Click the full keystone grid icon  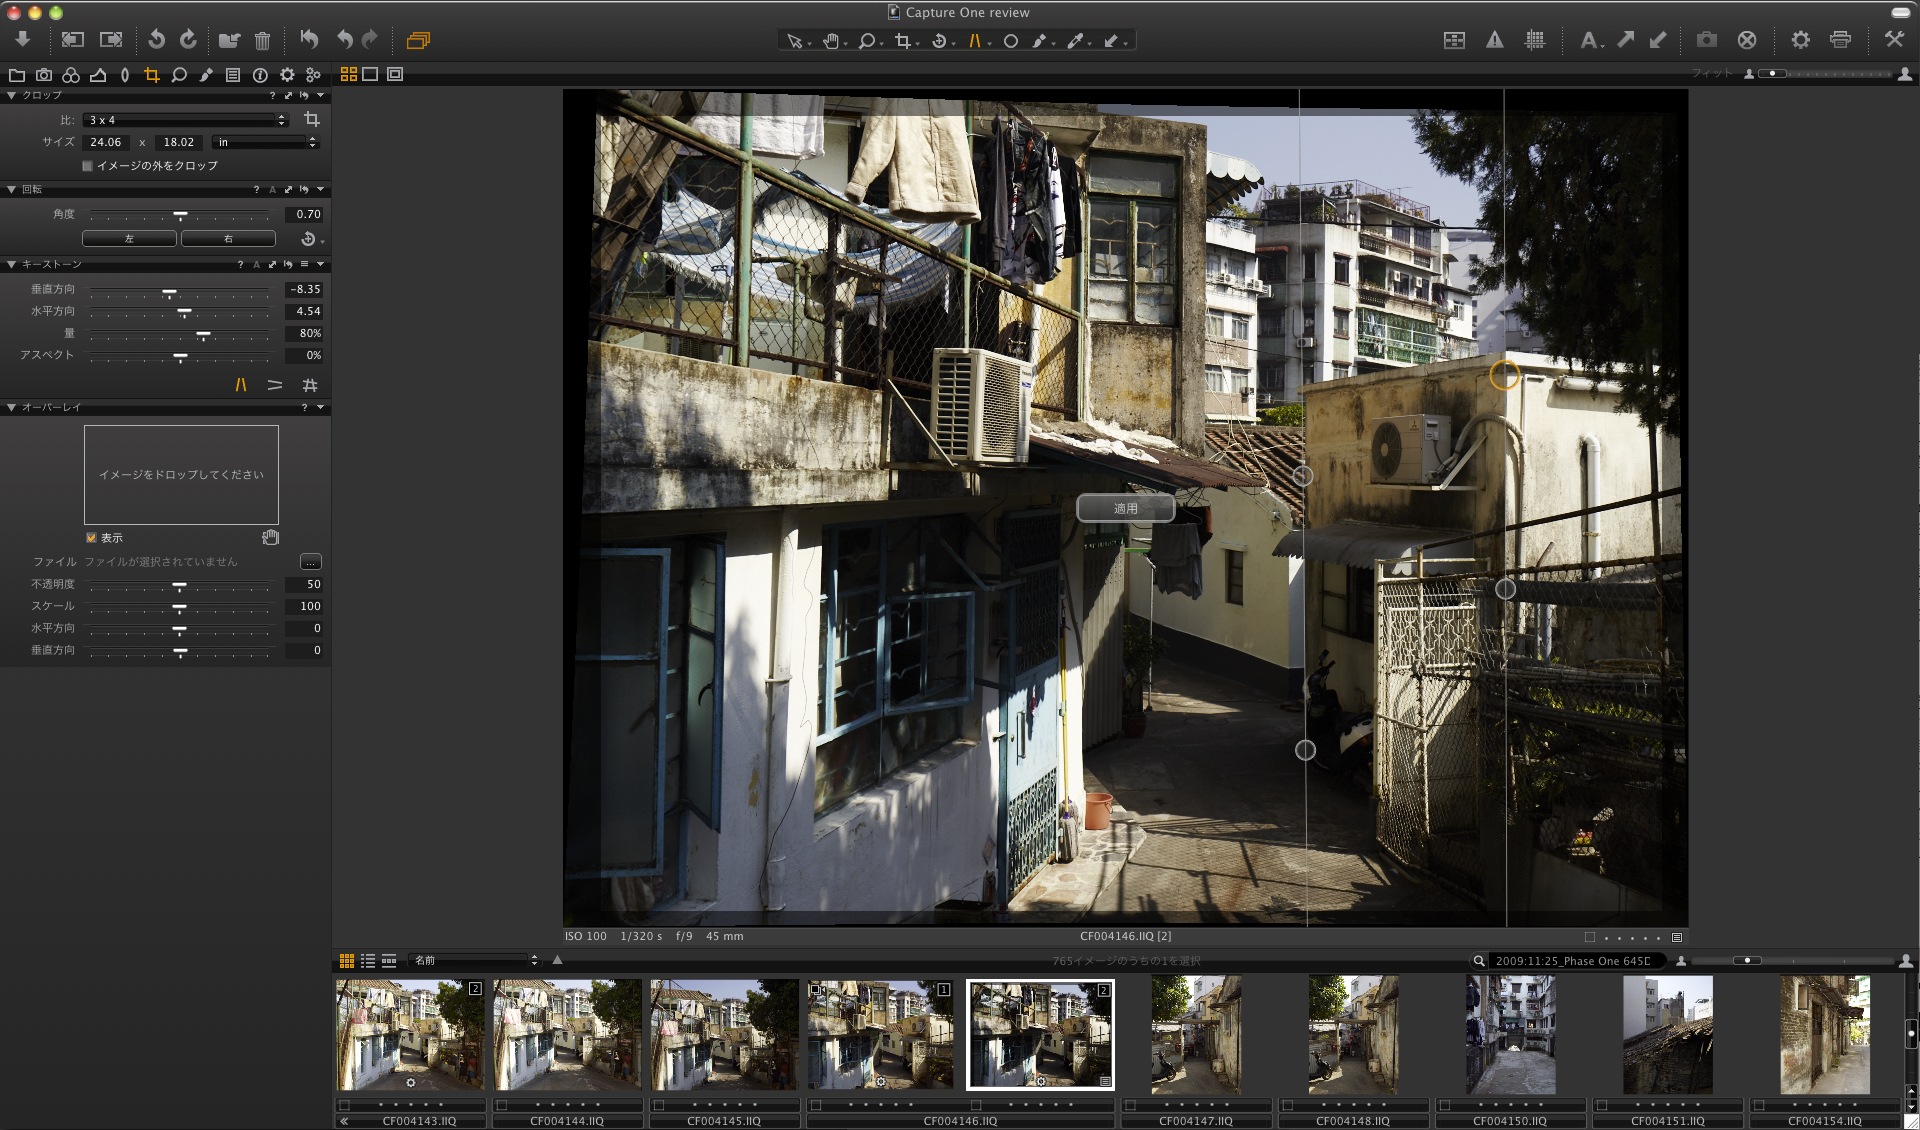click(310, 385)
